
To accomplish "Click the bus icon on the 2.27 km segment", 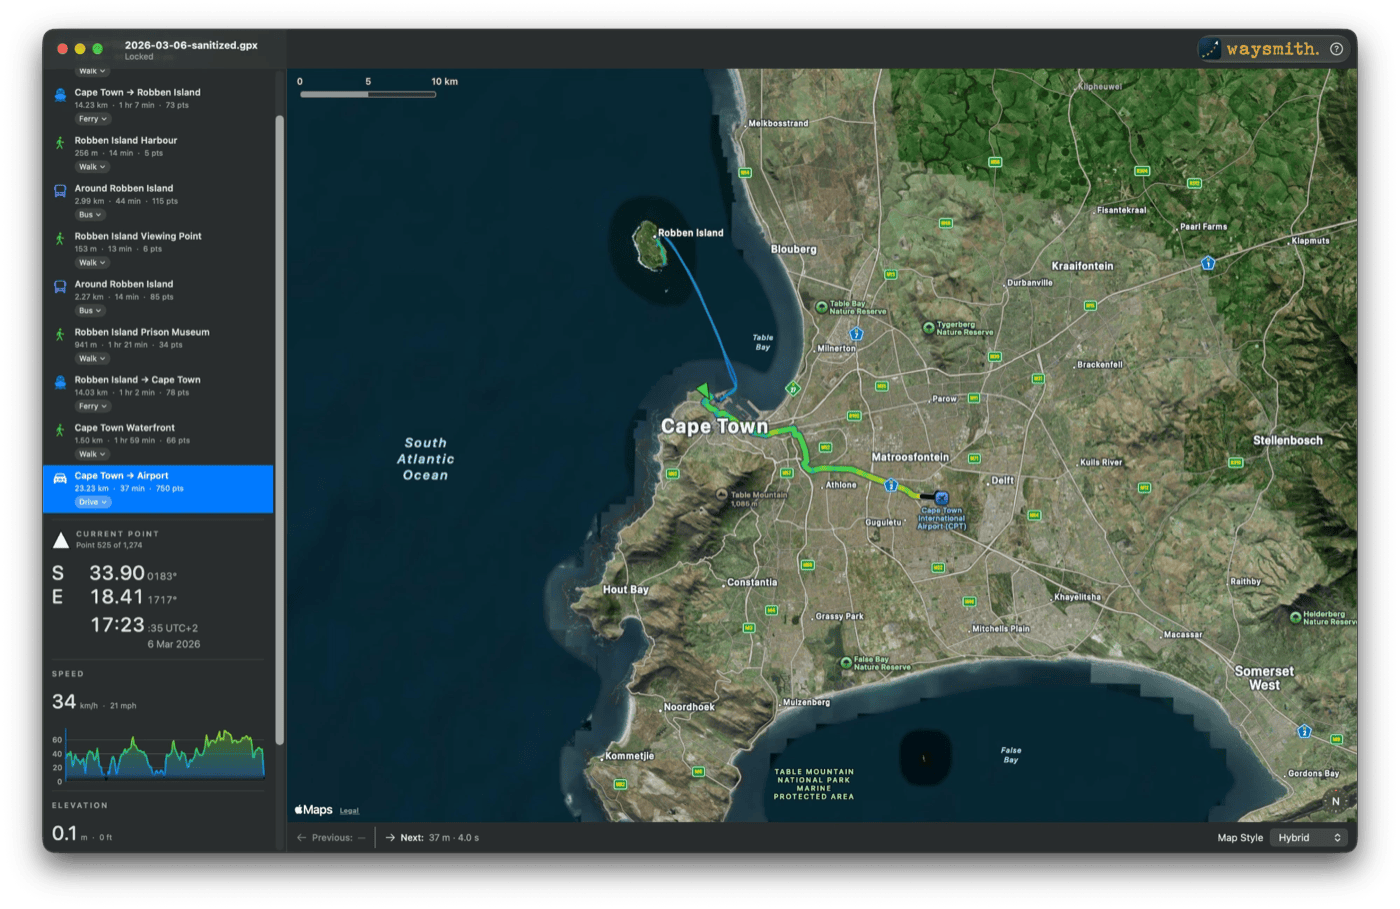I will click(x=60, y=286).
